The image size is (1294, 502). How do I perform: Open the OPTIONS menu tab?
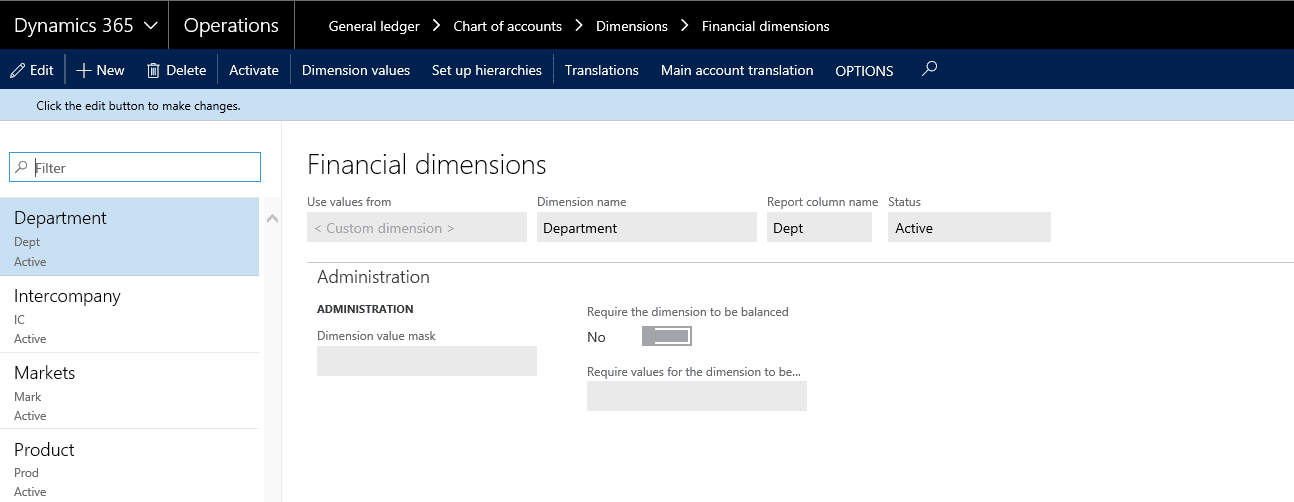864,71
